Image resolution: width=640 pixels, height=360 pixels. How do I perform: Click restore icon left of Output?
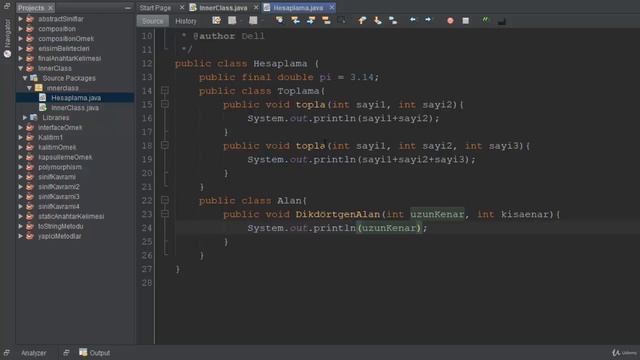click(x=66, y=352)
